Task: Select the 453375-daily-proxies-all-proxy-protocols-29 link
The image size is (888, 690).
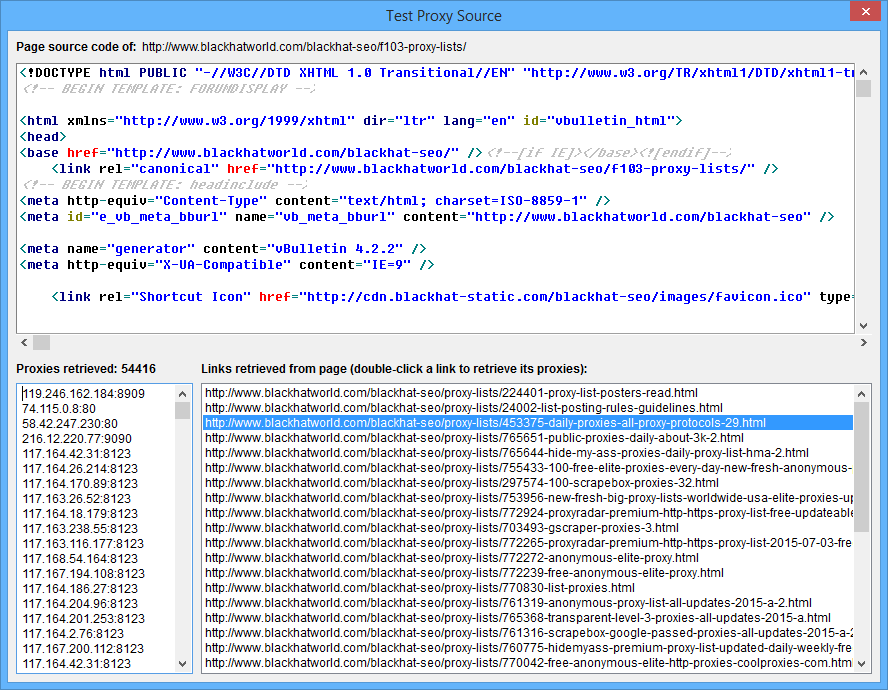Action: (528, 423)
